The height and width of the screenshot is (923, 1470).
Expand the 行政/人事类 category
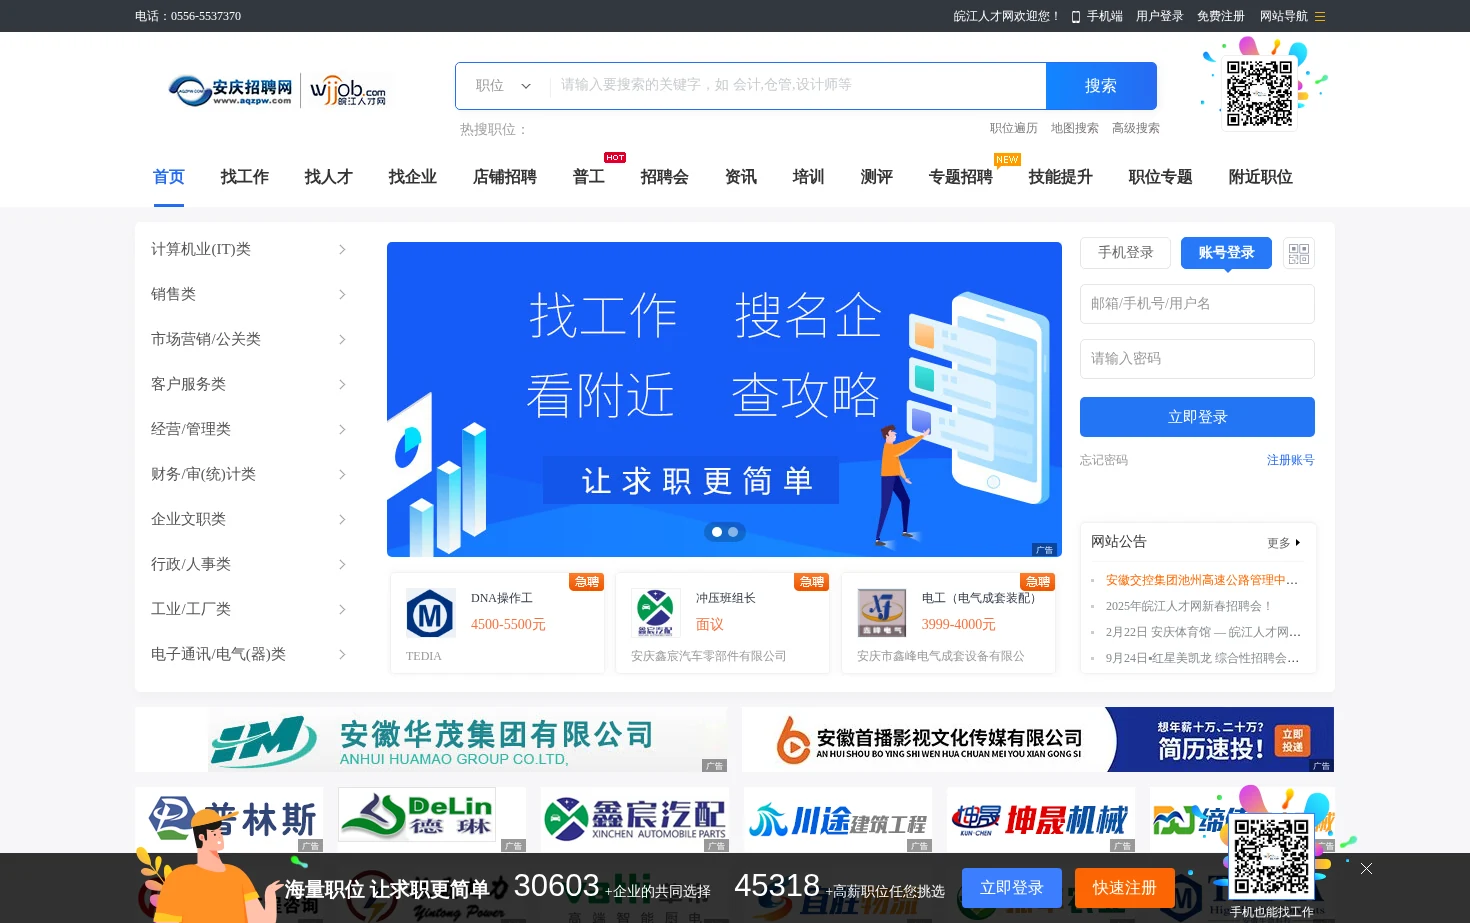(x=249, y=564)
